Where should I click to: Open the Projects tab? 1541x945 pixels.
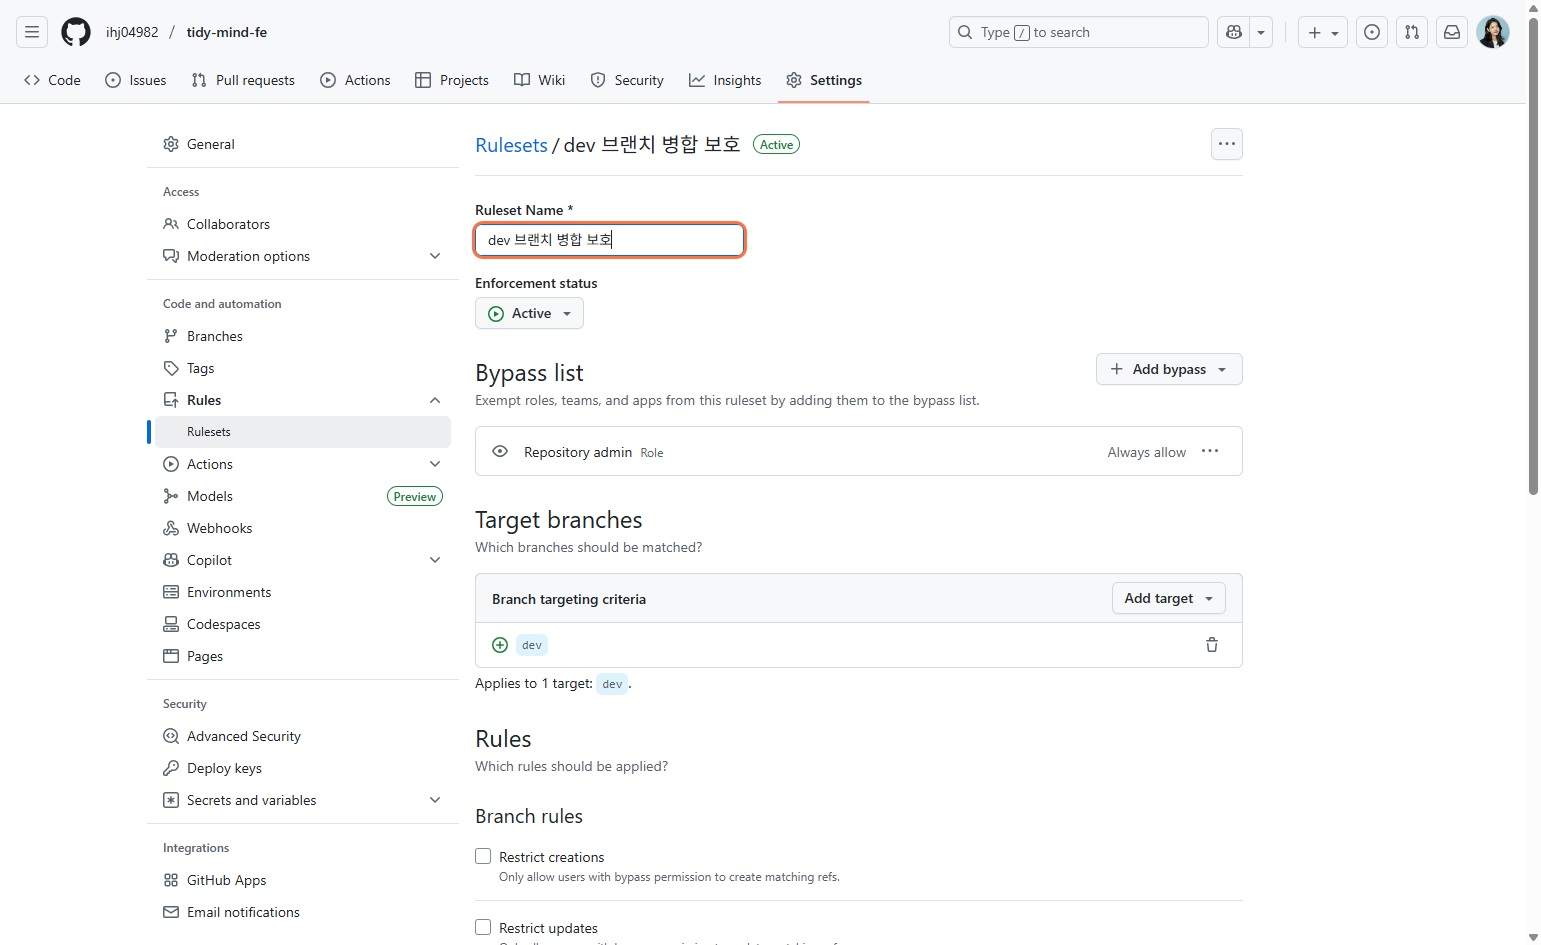tap(452, 80)
